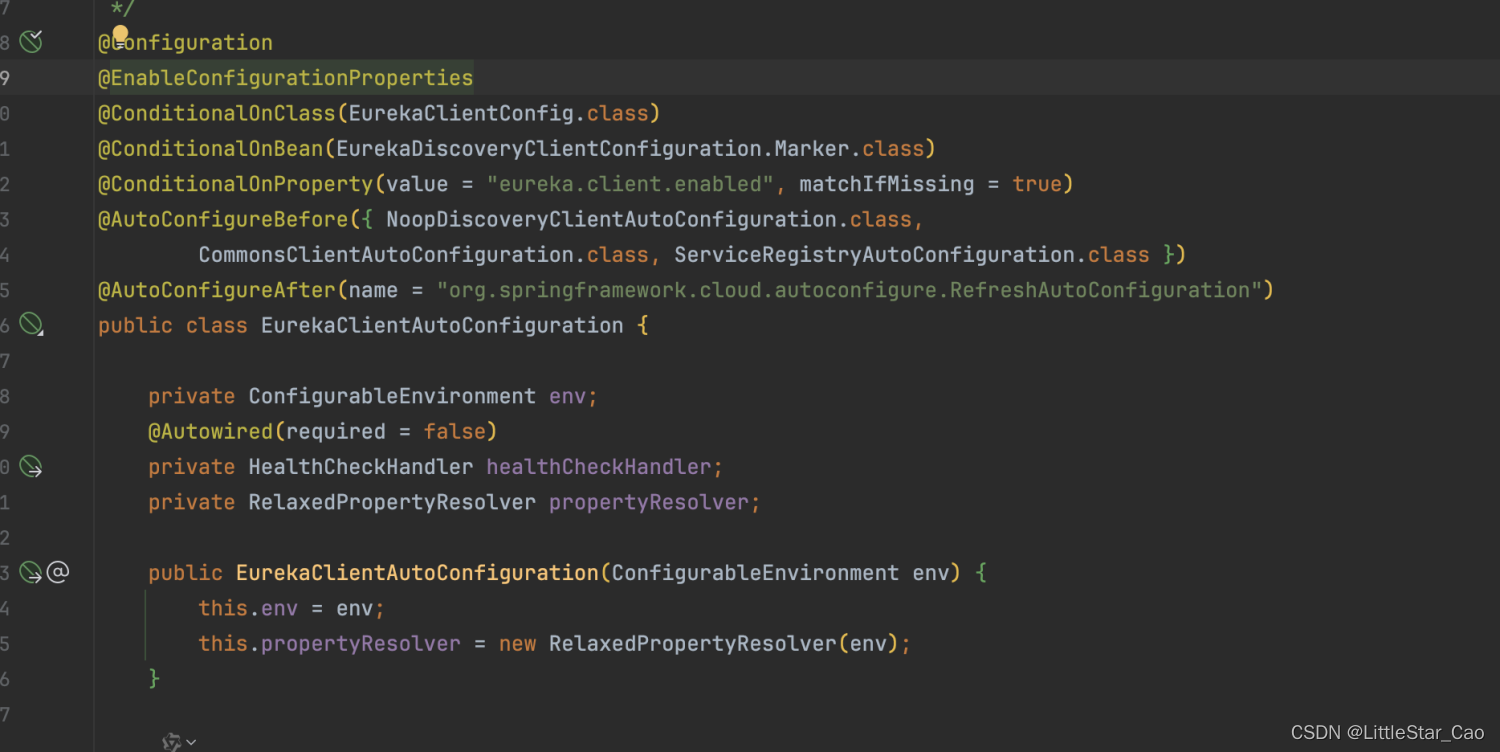Click the required attribute of @Autowired
Screen dimensions: 1500x752
[x=335, y=431]
